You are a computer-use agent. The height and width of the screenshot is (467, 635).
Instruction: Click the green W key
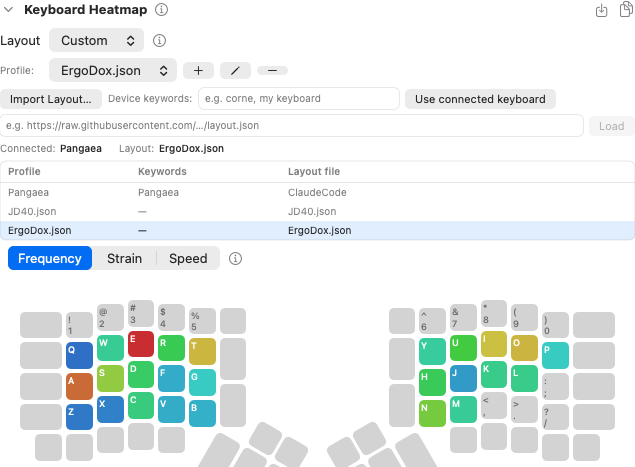(110, 348)
